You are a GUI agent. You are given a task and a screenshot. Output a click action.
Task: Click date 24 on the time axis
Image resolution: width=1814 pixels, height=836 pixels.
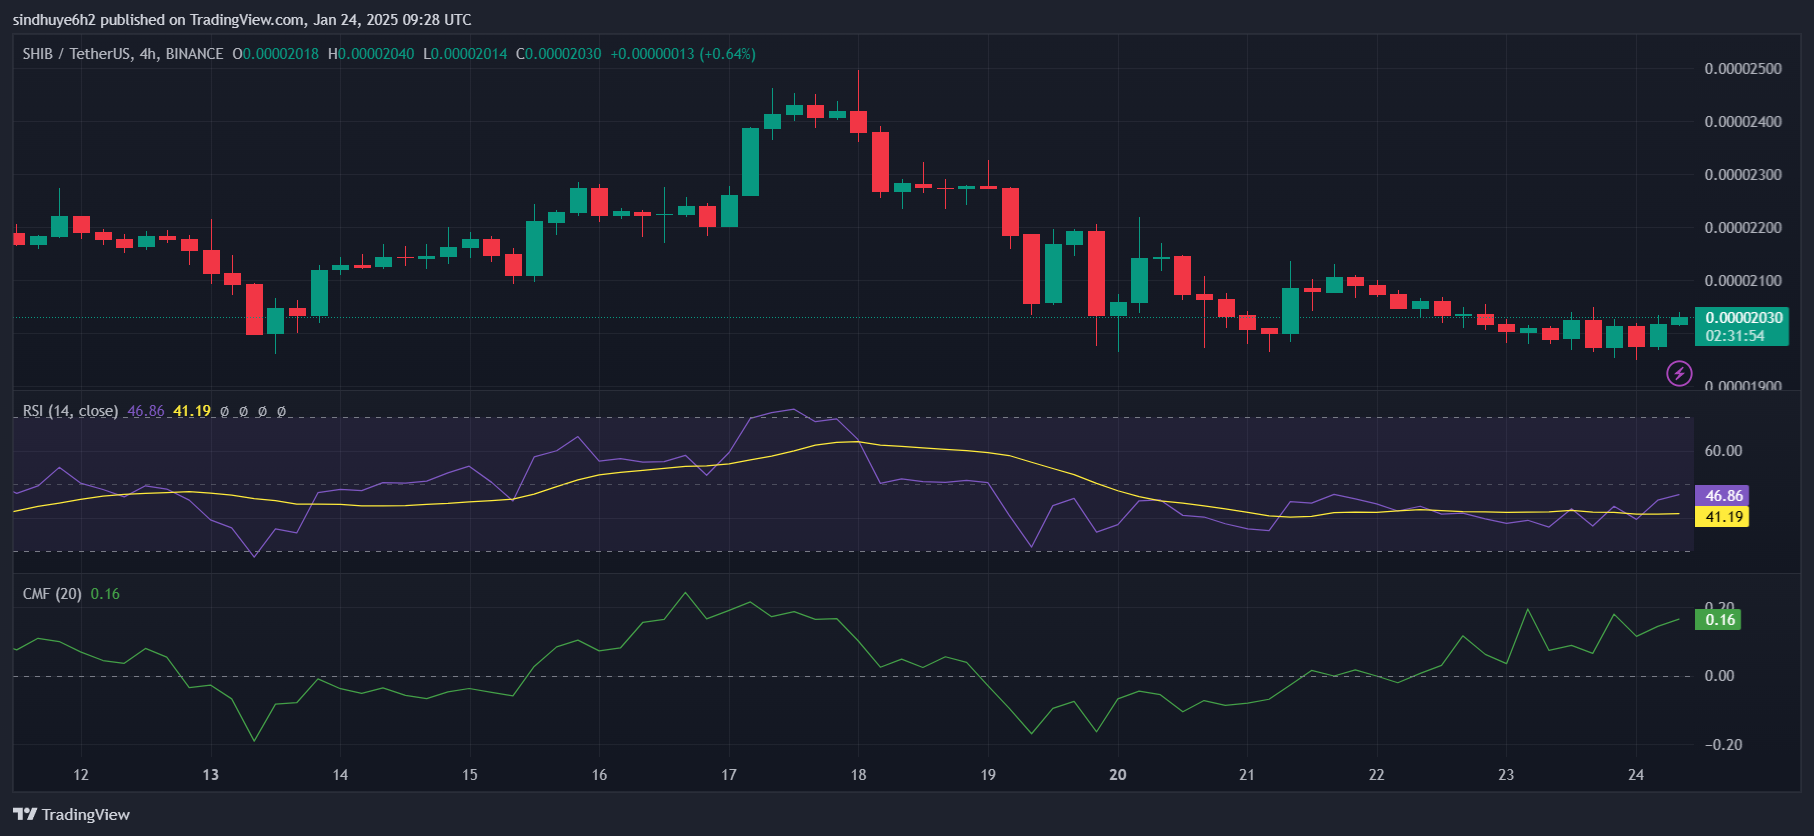[1636, 775]
